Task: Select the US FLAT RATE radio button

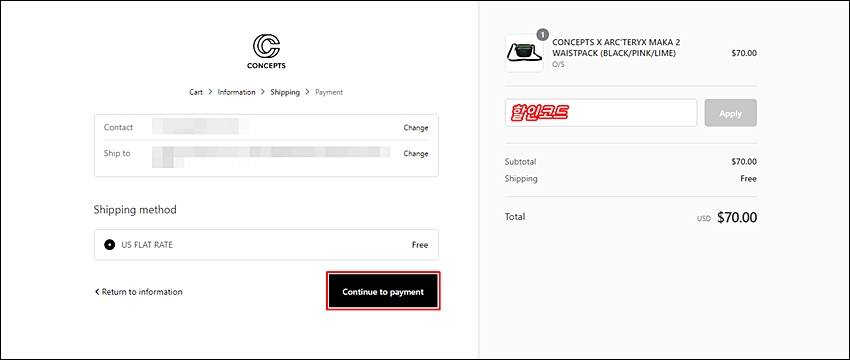Action: pyautogui.click(x=110, y=245)
